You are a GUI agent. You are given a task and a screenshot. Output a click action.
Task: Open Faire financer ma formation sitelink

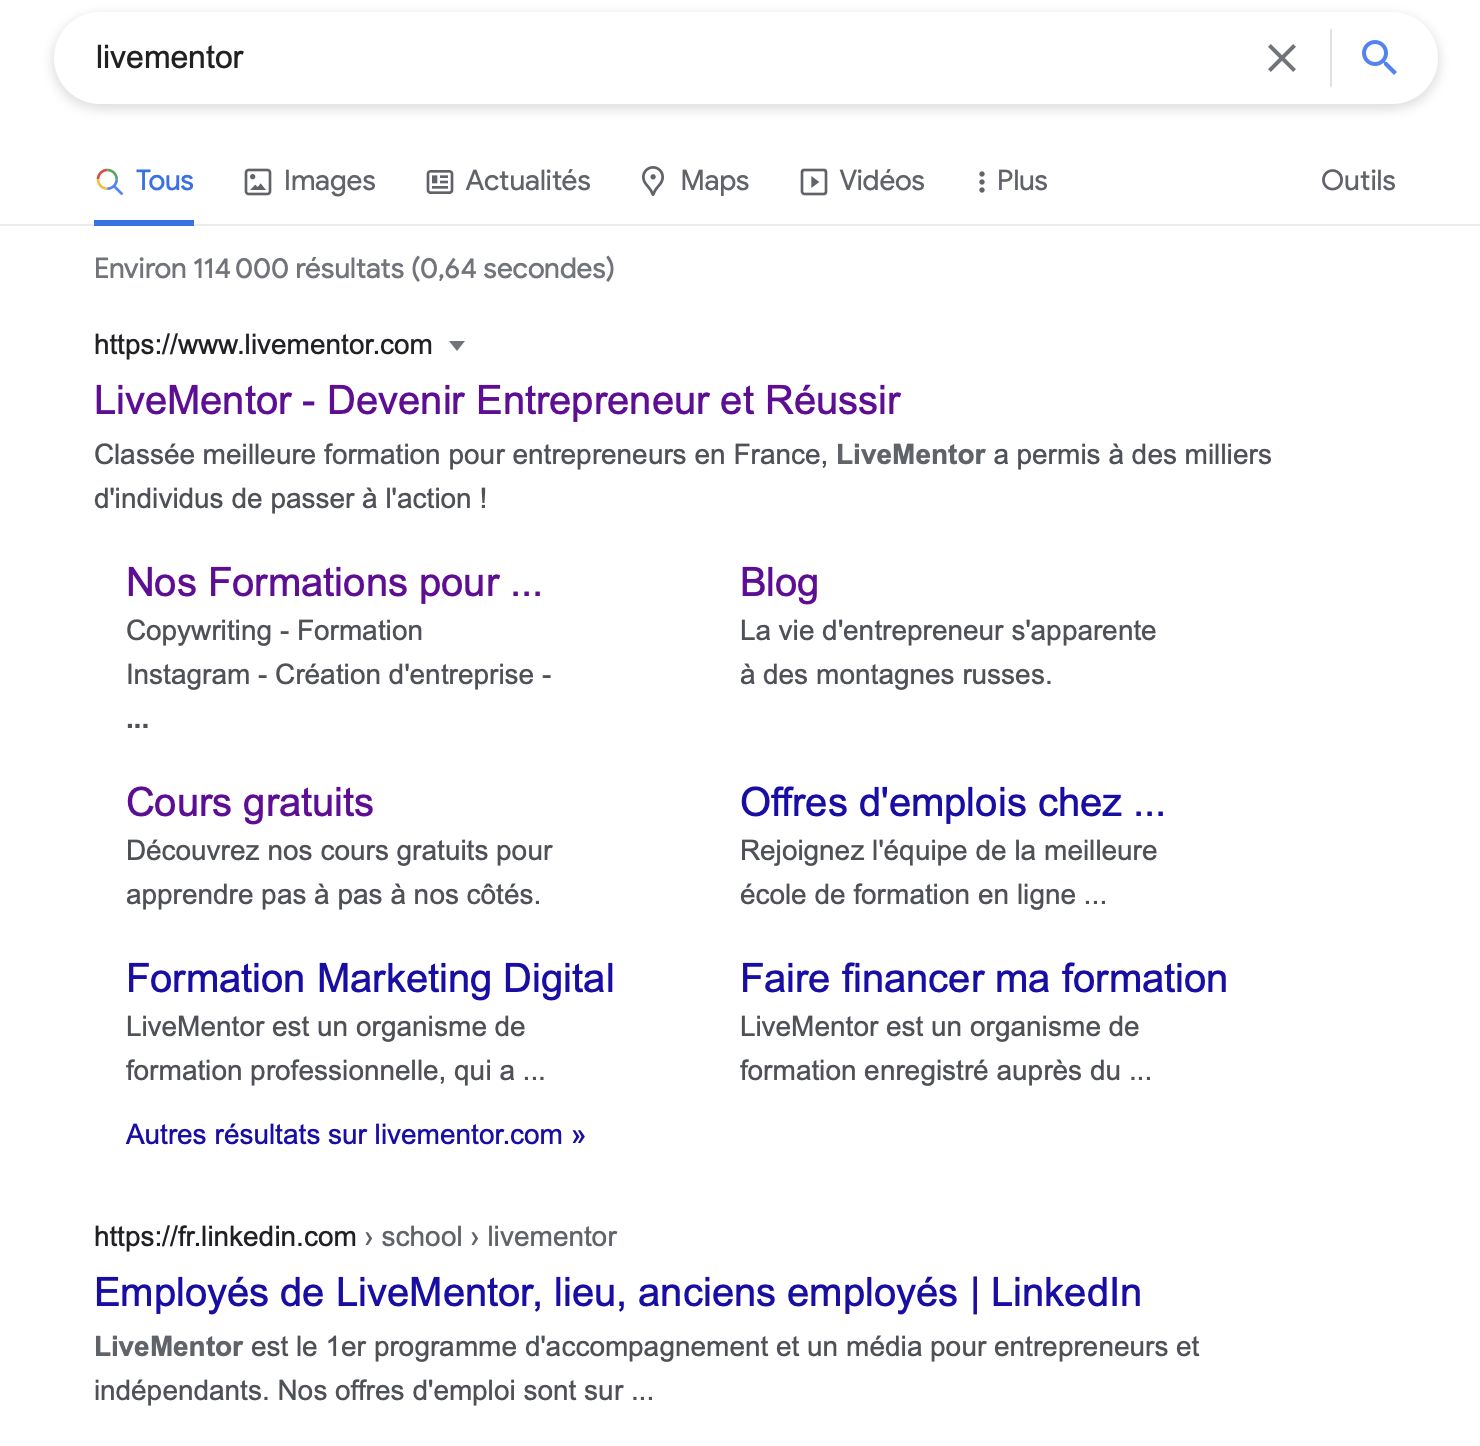click(x=984, y=979)
